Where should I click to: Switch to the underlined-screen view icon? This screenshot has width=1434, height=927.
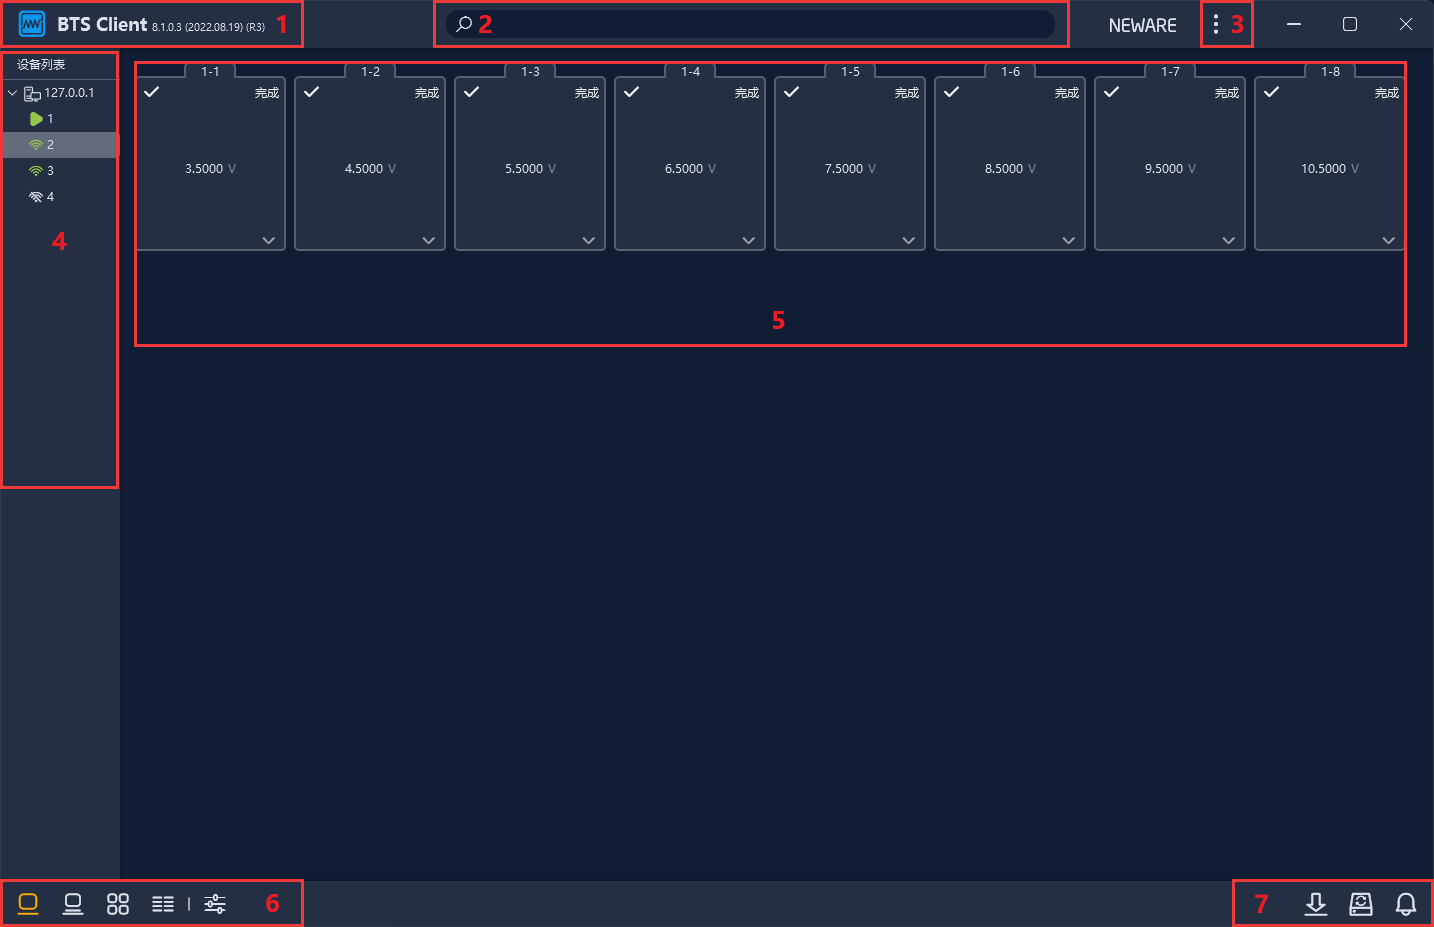click(x=73, y=904)
